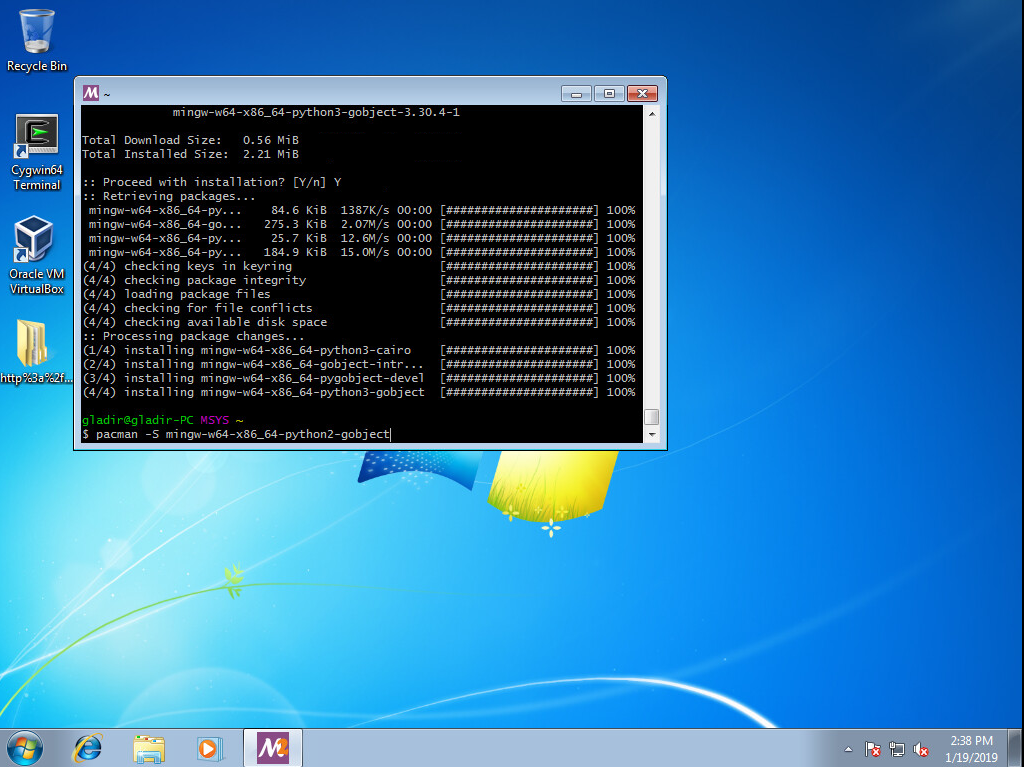The height and width of the screenshot is (767, 1024).
Task: Click the terminal scrollbar thumb
Action: pos(652,417)
